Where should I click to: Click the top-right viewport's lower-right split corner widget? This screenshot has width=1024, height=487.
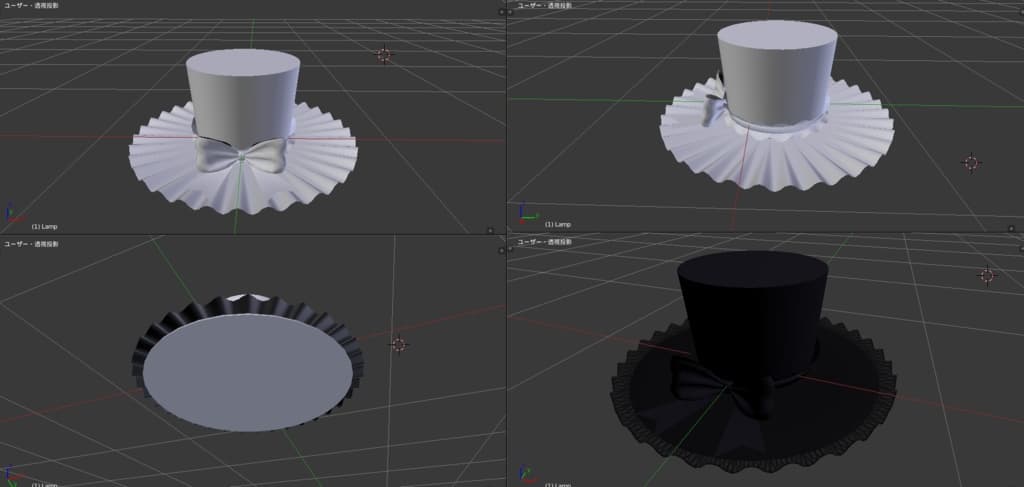point(1016,229)
